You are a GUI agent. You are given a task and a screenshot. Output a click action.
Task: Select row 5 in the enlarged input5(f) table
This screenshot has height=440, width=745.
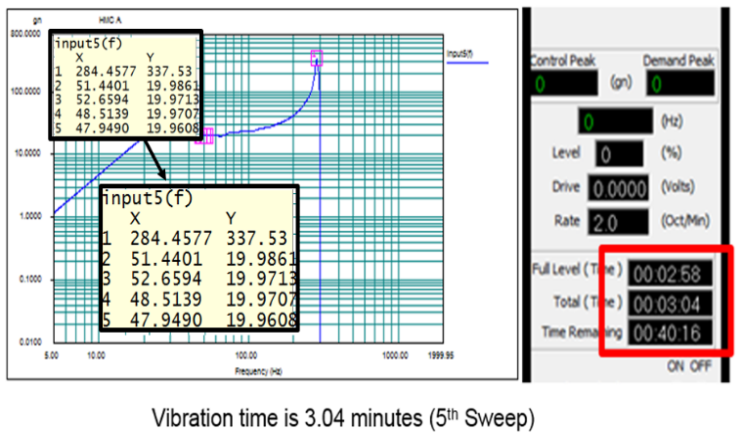(200, 322)
